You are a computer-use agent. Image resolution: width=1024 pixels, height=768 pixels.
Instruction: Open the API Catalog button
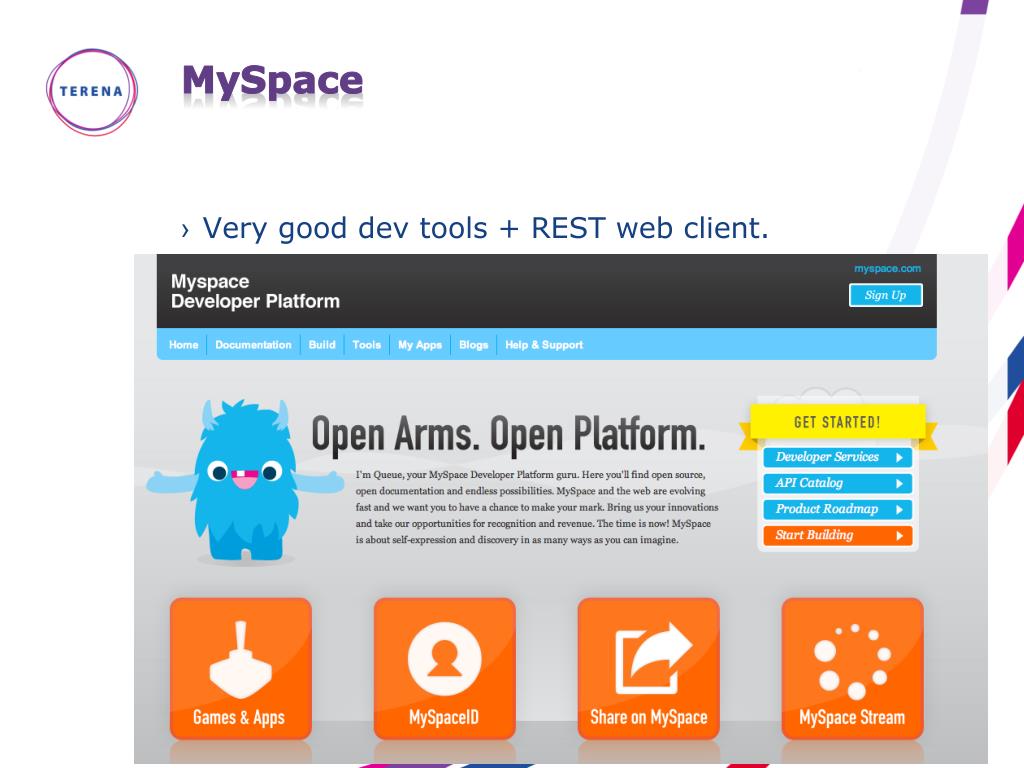point(837,483)
